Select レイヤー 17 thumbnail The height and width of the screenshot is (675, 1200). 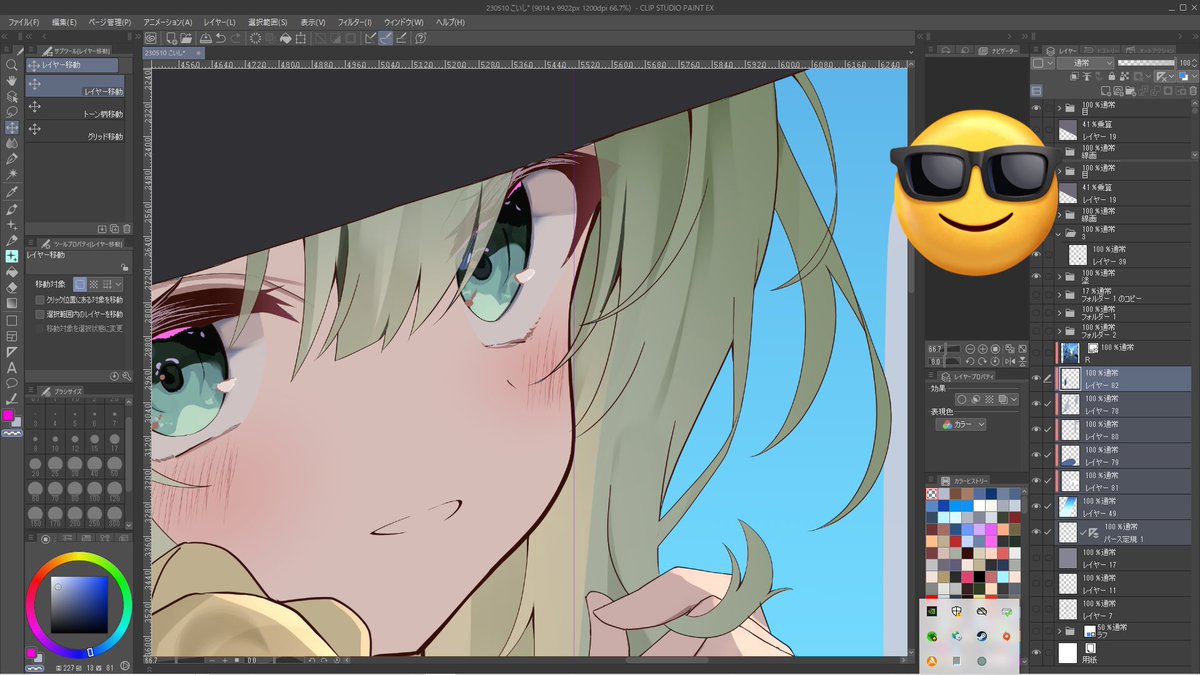[1068, 558]
